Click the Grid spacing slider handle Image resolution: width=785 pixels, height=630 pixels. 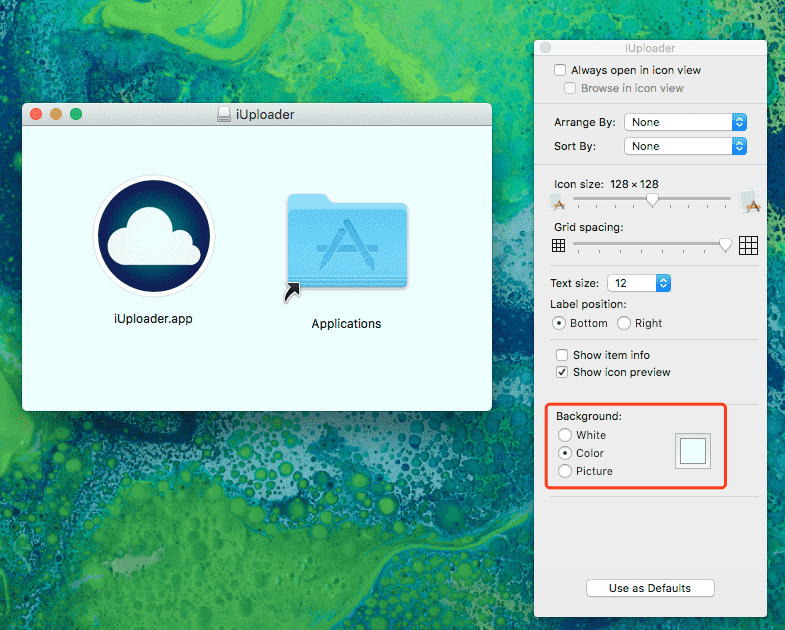click(725, 244)
